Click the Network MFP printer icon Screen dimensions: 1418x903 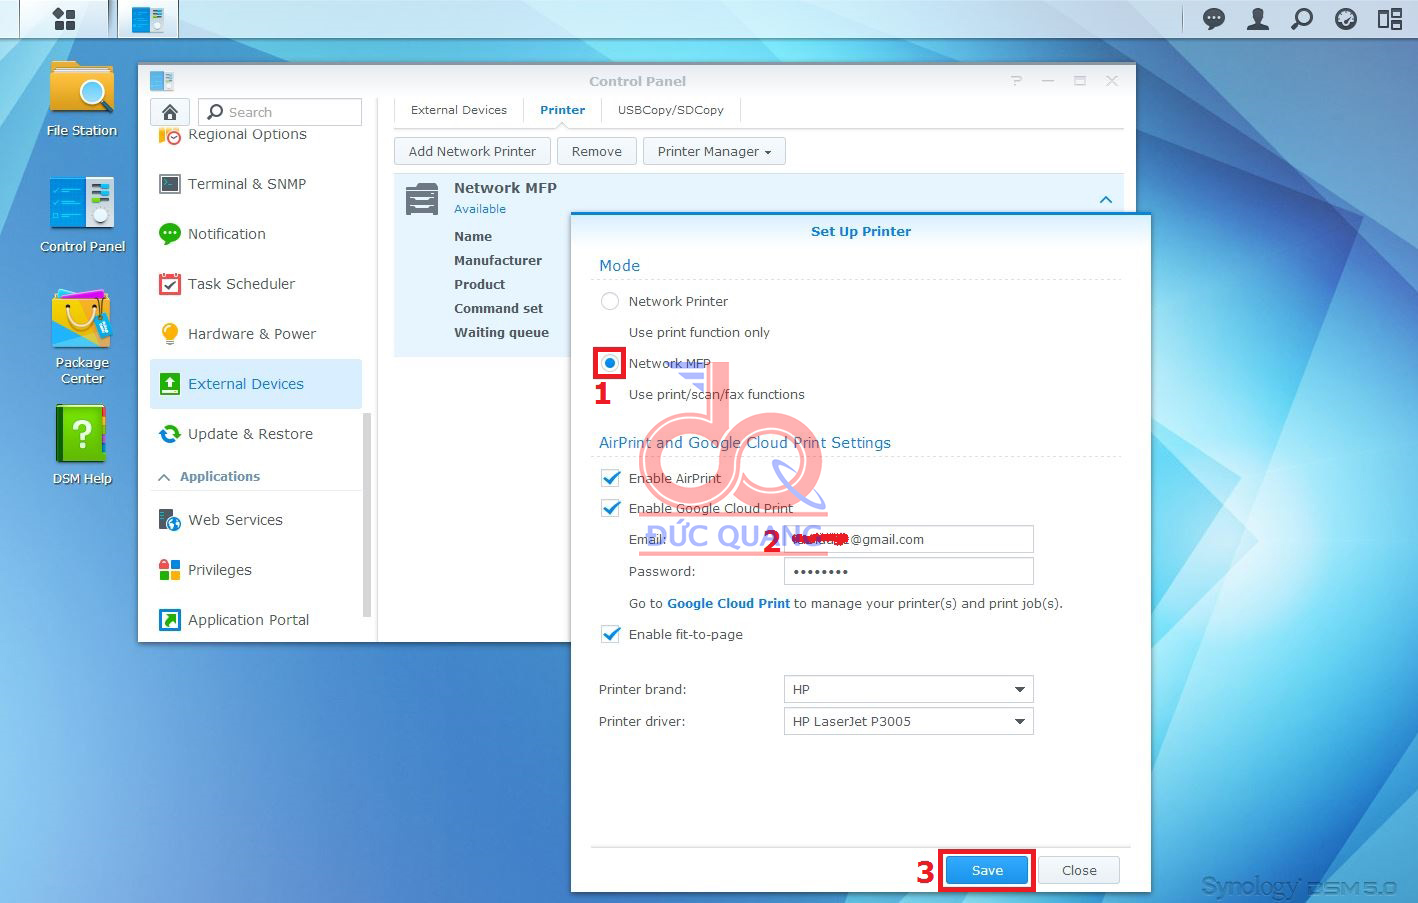[422, 199]
